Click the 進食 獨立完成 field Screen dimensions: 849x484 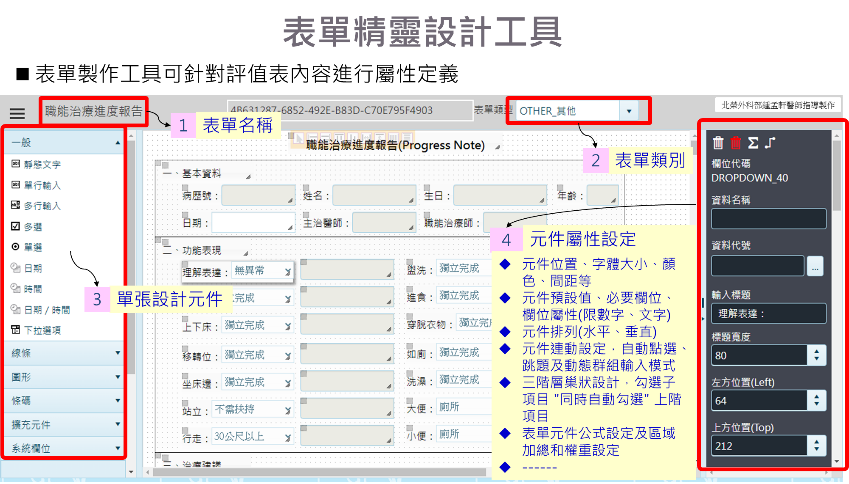463,296
